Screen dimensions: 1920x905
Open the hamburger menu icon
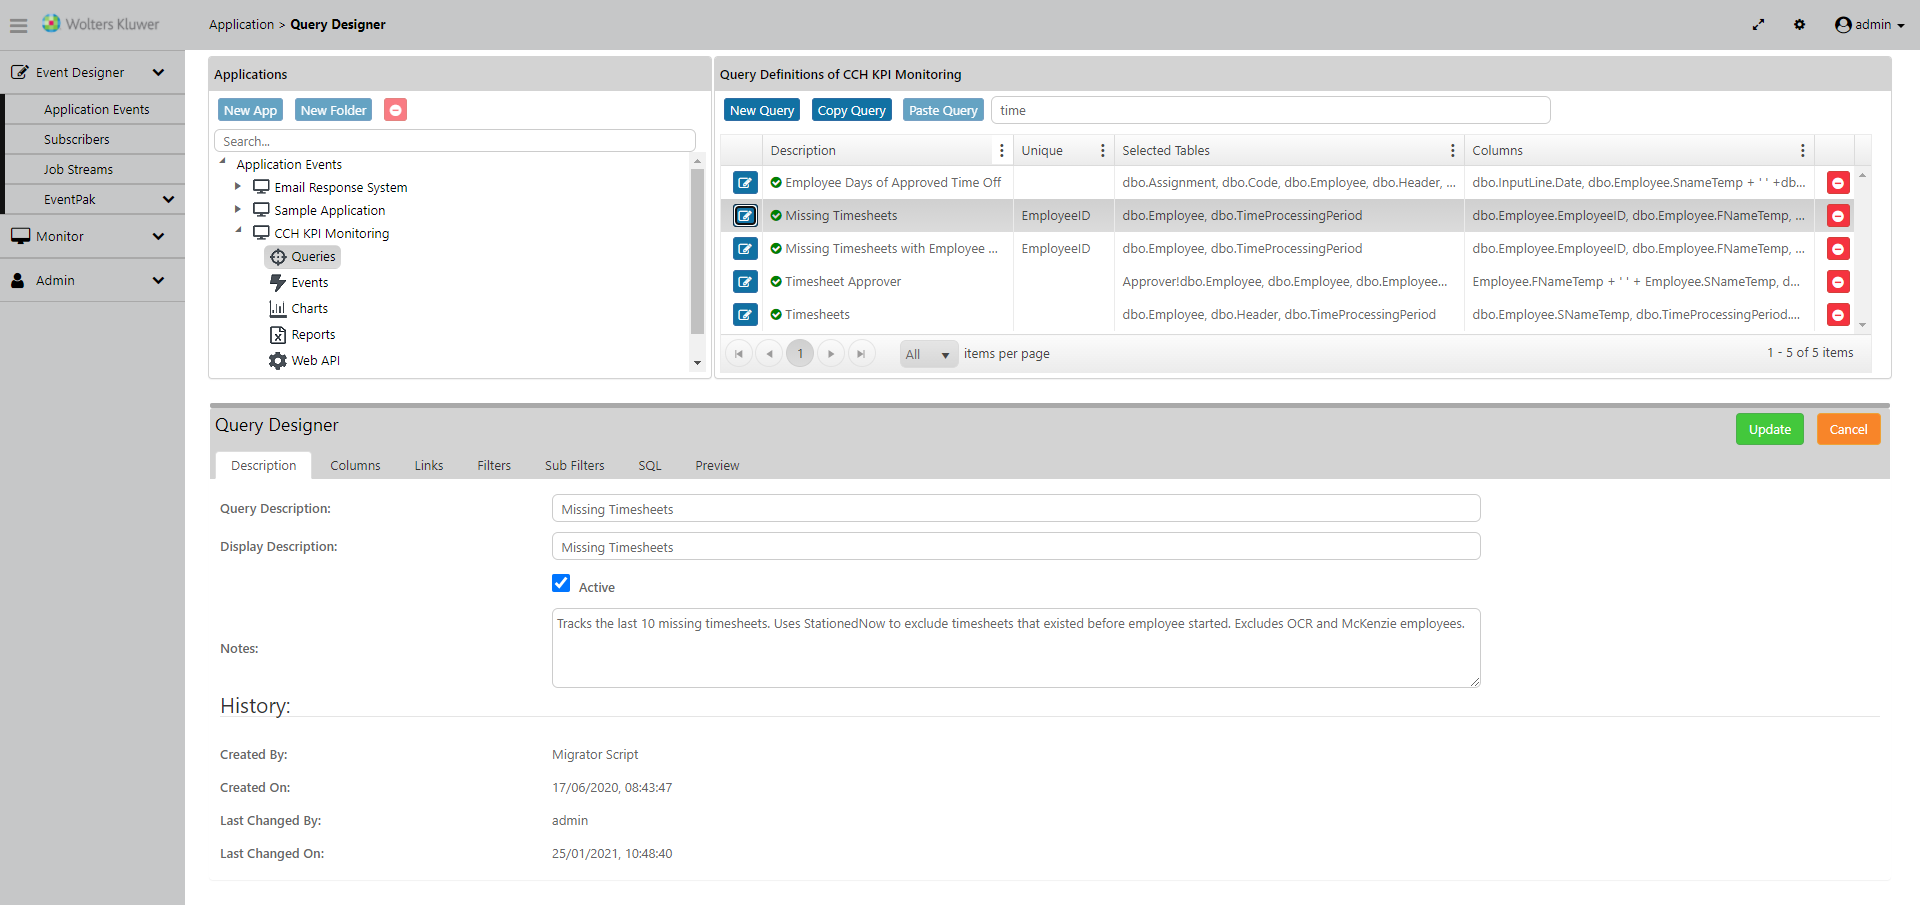[19, 25]
